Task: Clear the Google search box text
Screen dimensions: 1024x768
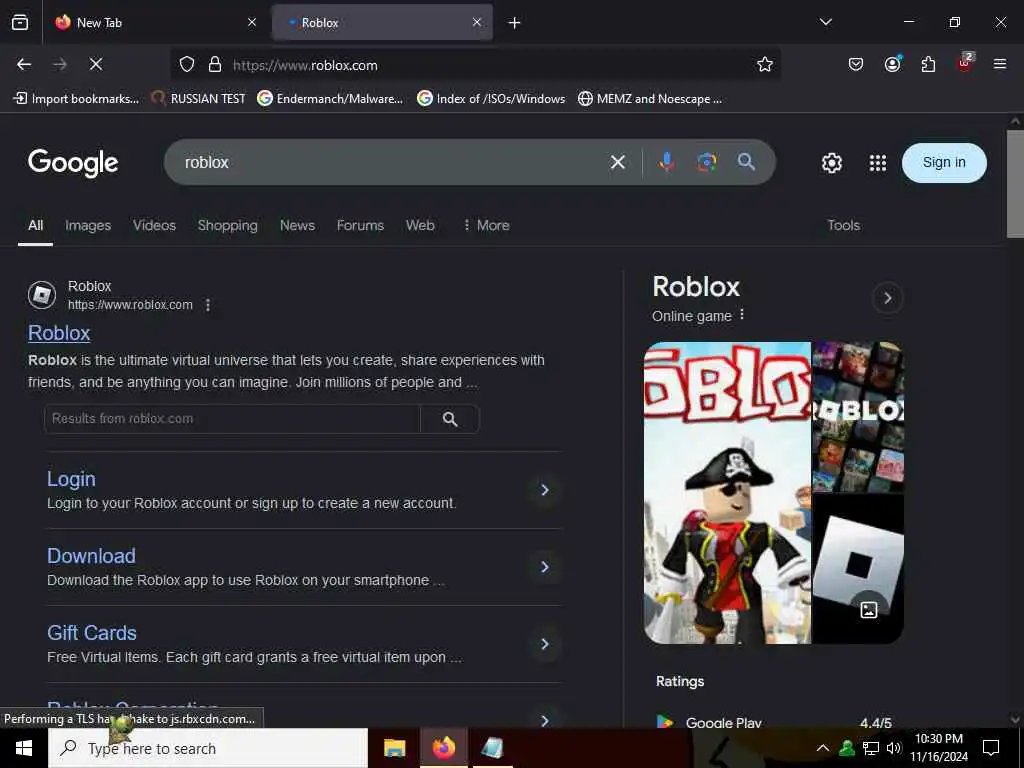Action: pyautogui.click(x=618, y=162)
